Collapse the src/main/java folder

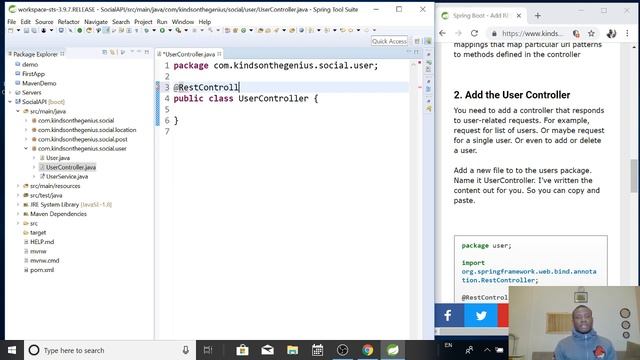point(18,111)
